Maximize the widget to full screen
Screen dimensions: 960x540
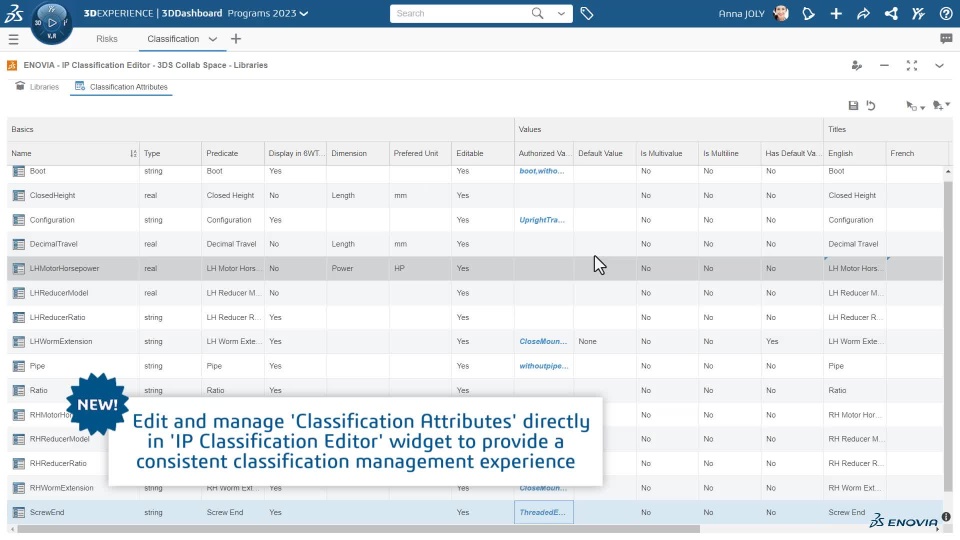point(912,66)
